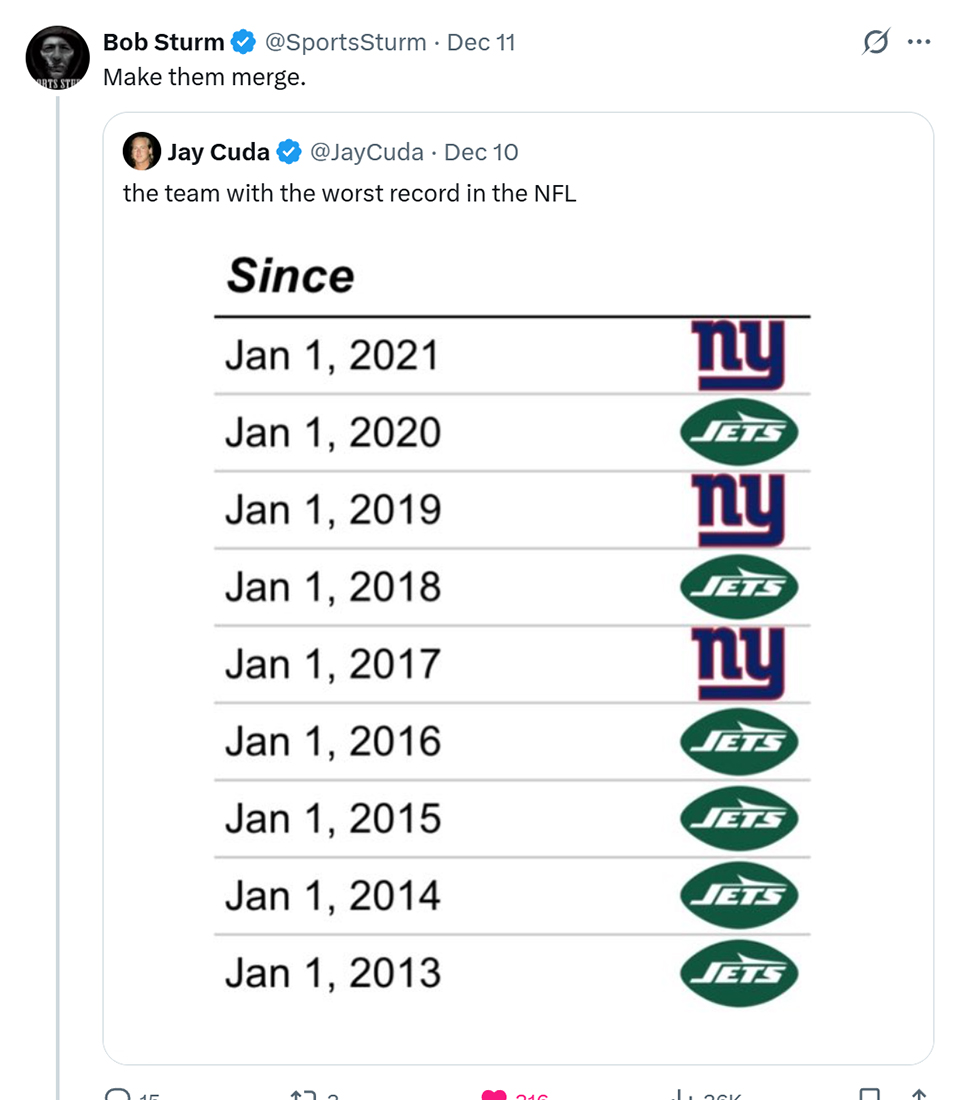The height and width of the screenshot is (1100, 960).
Task: Click Jay Cuda's blue verified badge
Action: tap(289, 152)
